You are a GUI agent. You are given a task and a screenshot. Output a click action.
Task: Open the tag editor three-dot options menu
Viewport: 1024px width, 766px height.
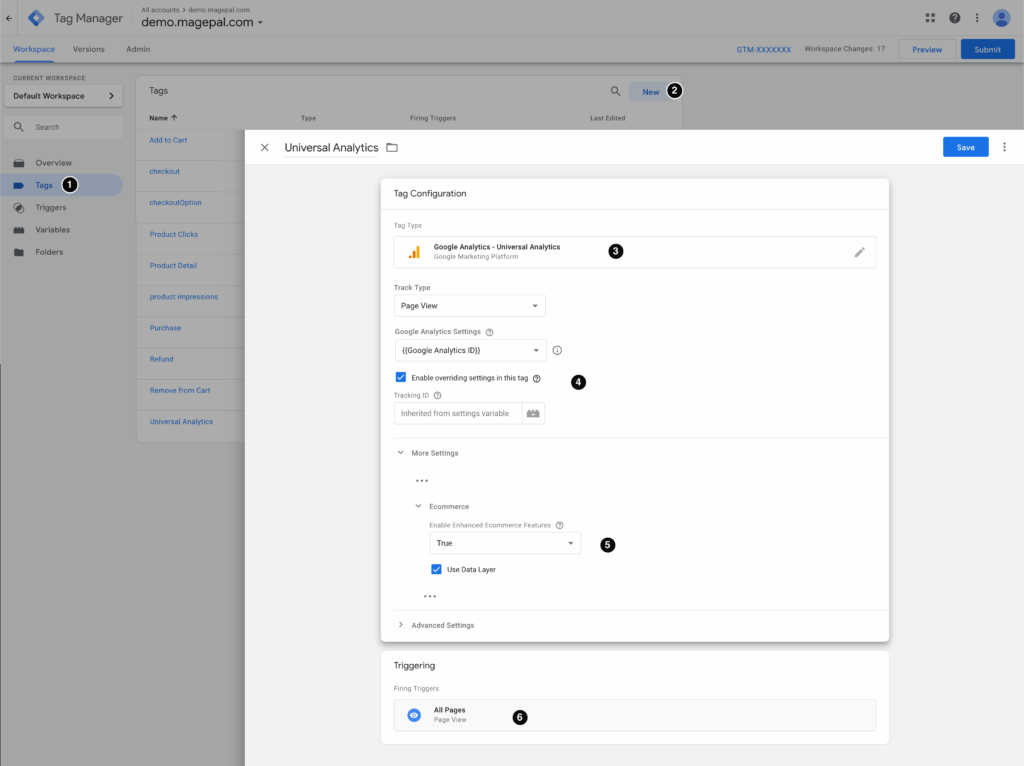coord(1004,147)
